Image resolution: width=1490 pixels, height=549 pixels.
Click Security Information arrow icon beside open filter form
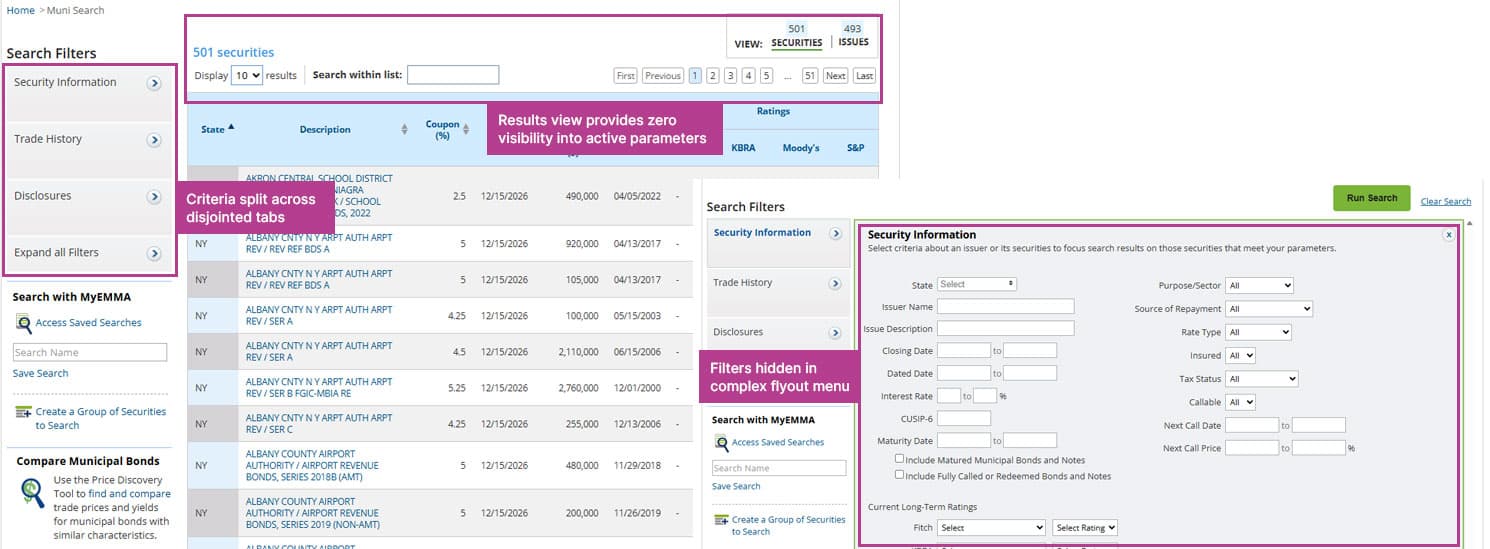tap(835, 233)
